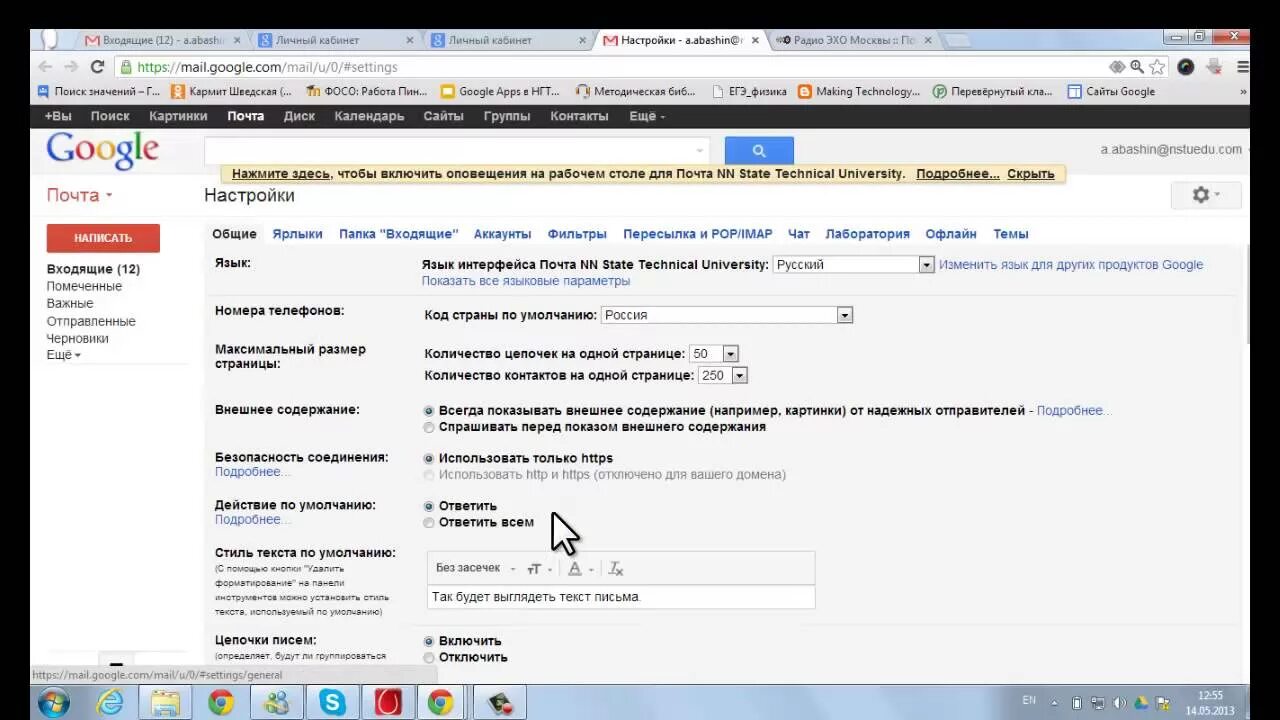This screenshot has height=720, width=1280.
Task: Show more bookmarks with chevron
Action: pyautogui.click(x=1243, y=91)
